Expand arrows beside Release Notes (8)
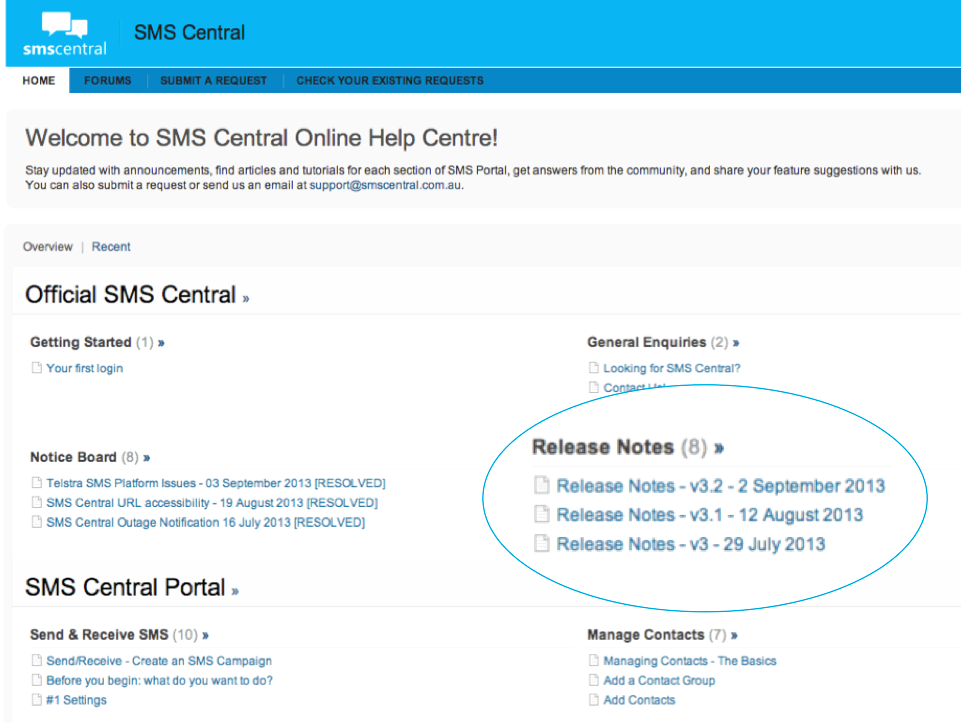The height and width of the screenshot is (723, 961). click(719, 448)
